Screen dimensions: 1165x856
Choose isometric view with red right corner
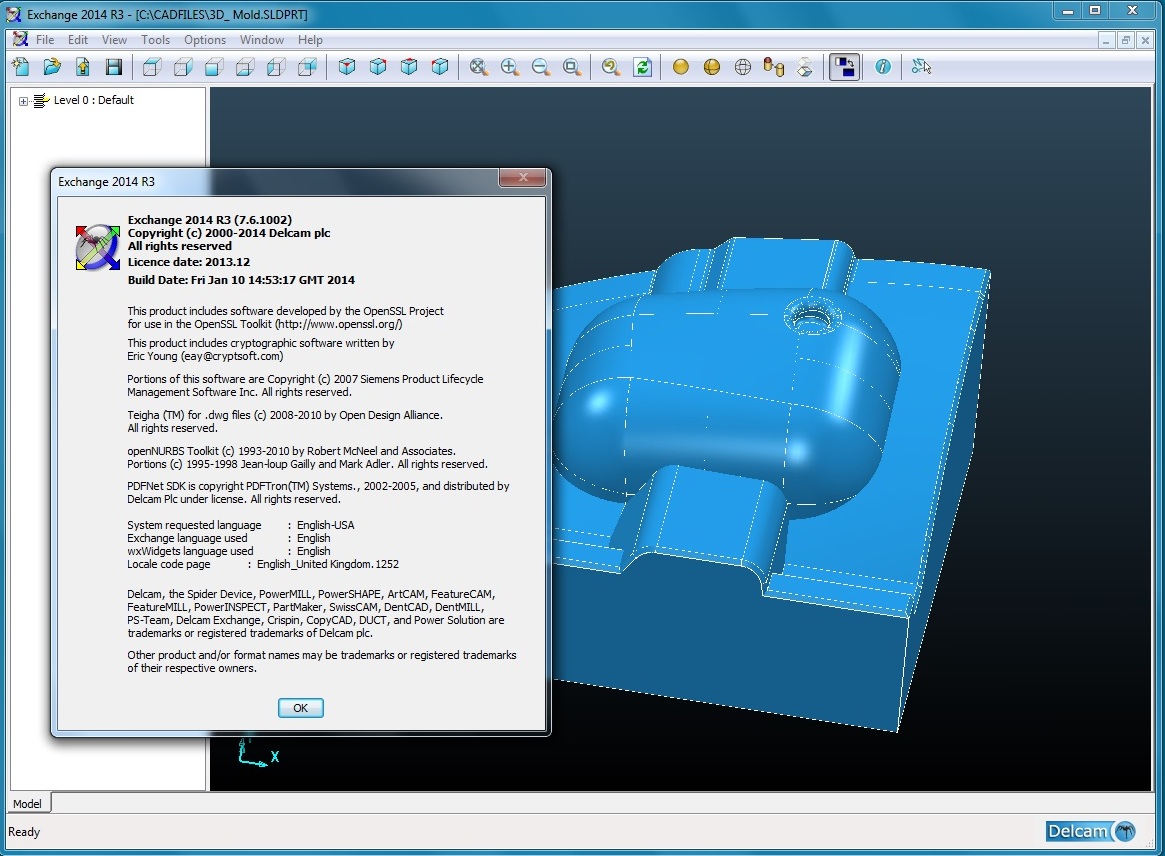[x=378, y=67]
